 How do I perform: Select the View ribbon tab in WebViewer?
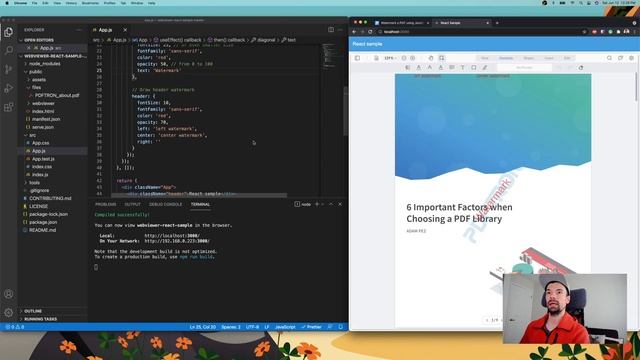[x=484, y=58]
